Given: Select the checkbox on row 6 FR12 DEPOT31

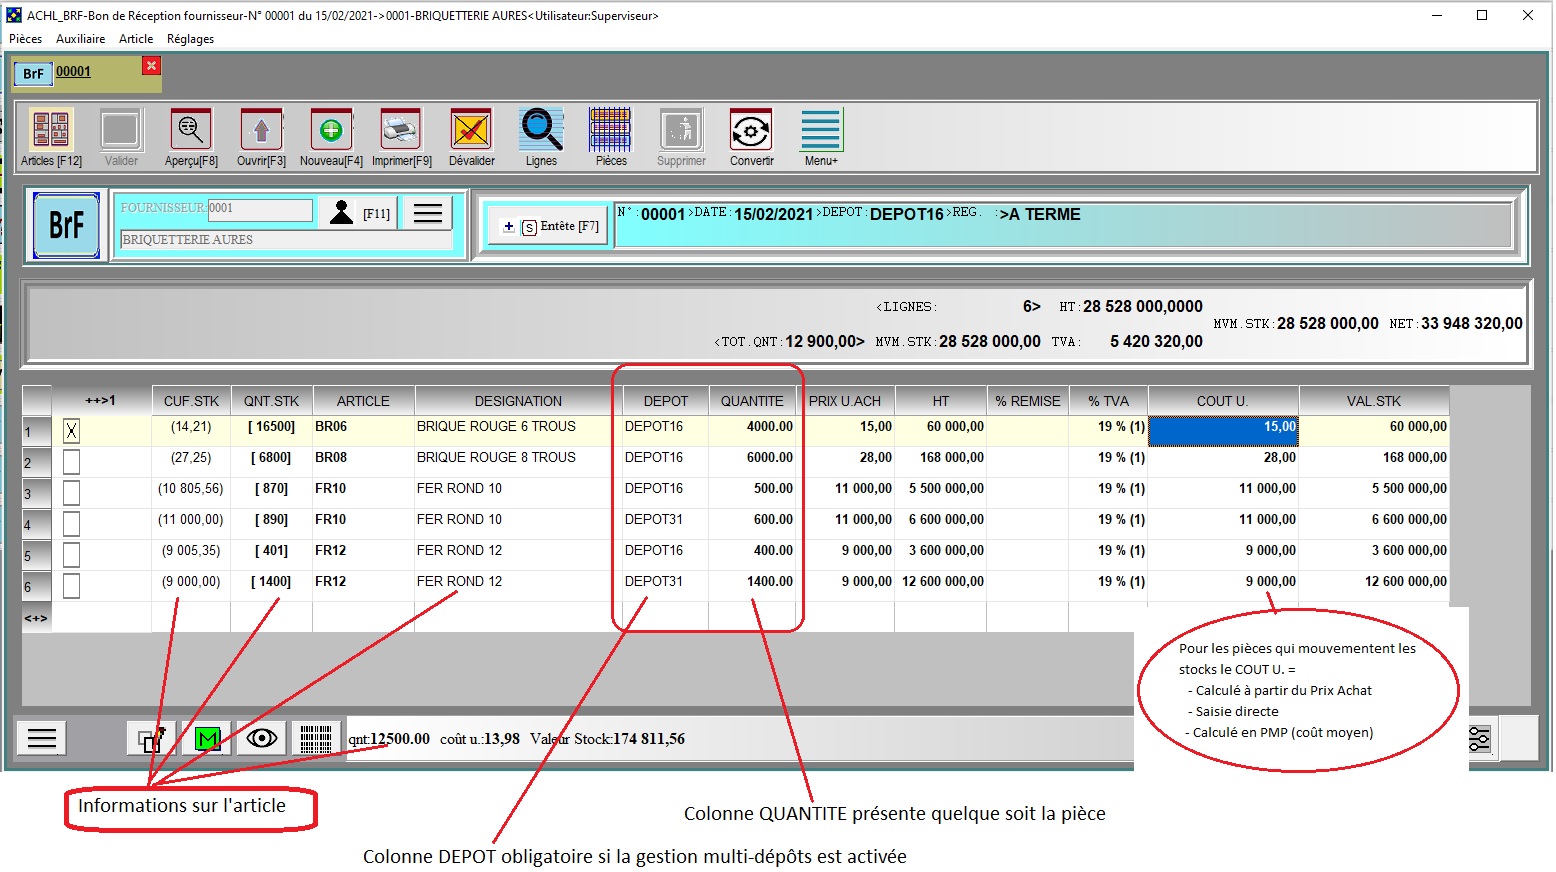Looking at the screenshot, I should pyautogui.click(x=71, y=586).
